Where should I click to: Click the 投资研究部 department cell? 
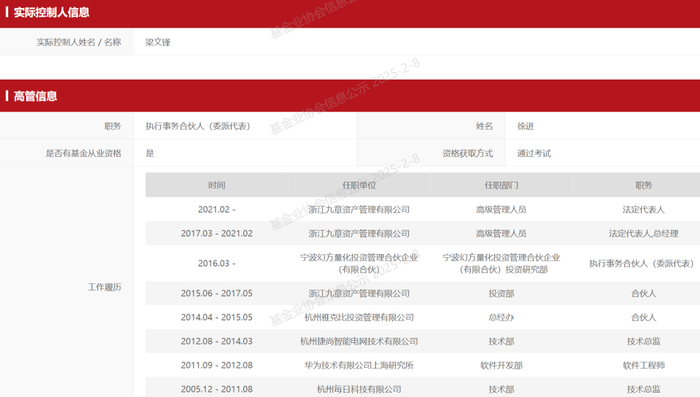501,263
